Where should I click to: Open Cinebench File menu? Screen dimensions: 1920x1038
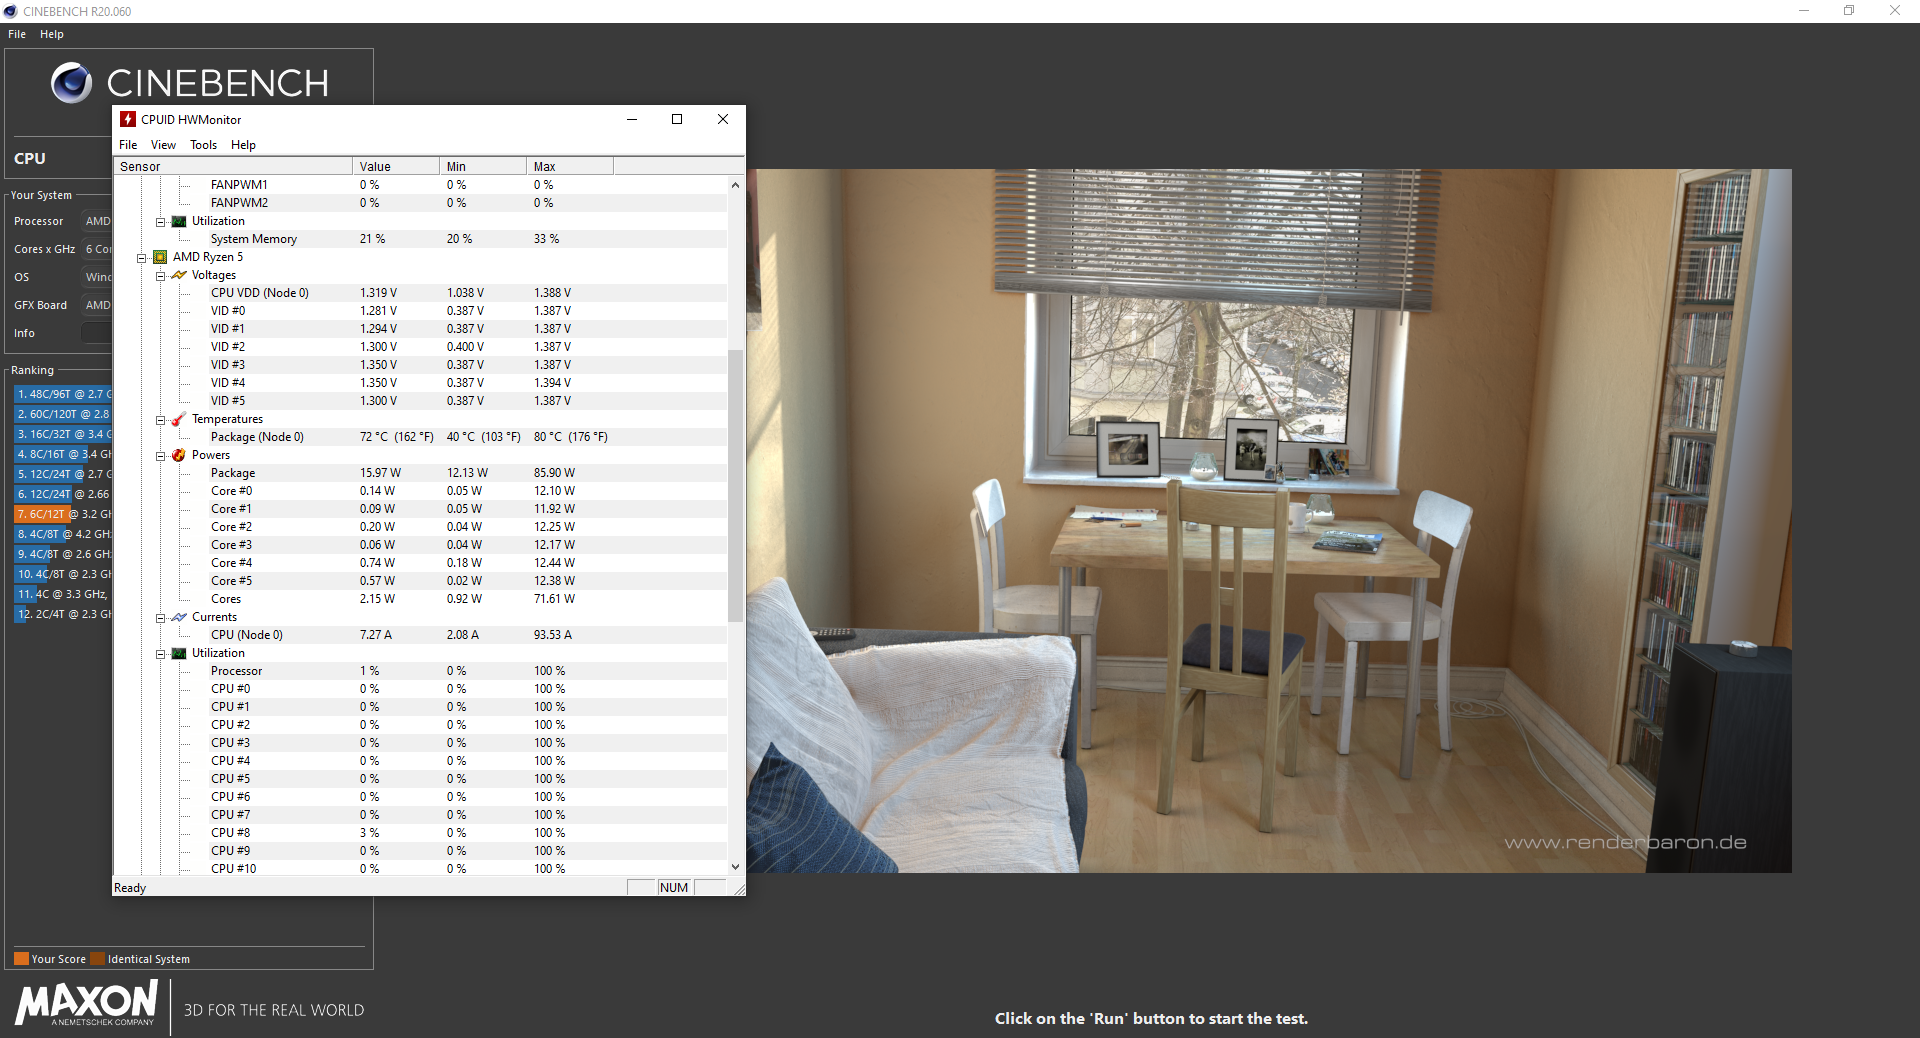point(17,34)
